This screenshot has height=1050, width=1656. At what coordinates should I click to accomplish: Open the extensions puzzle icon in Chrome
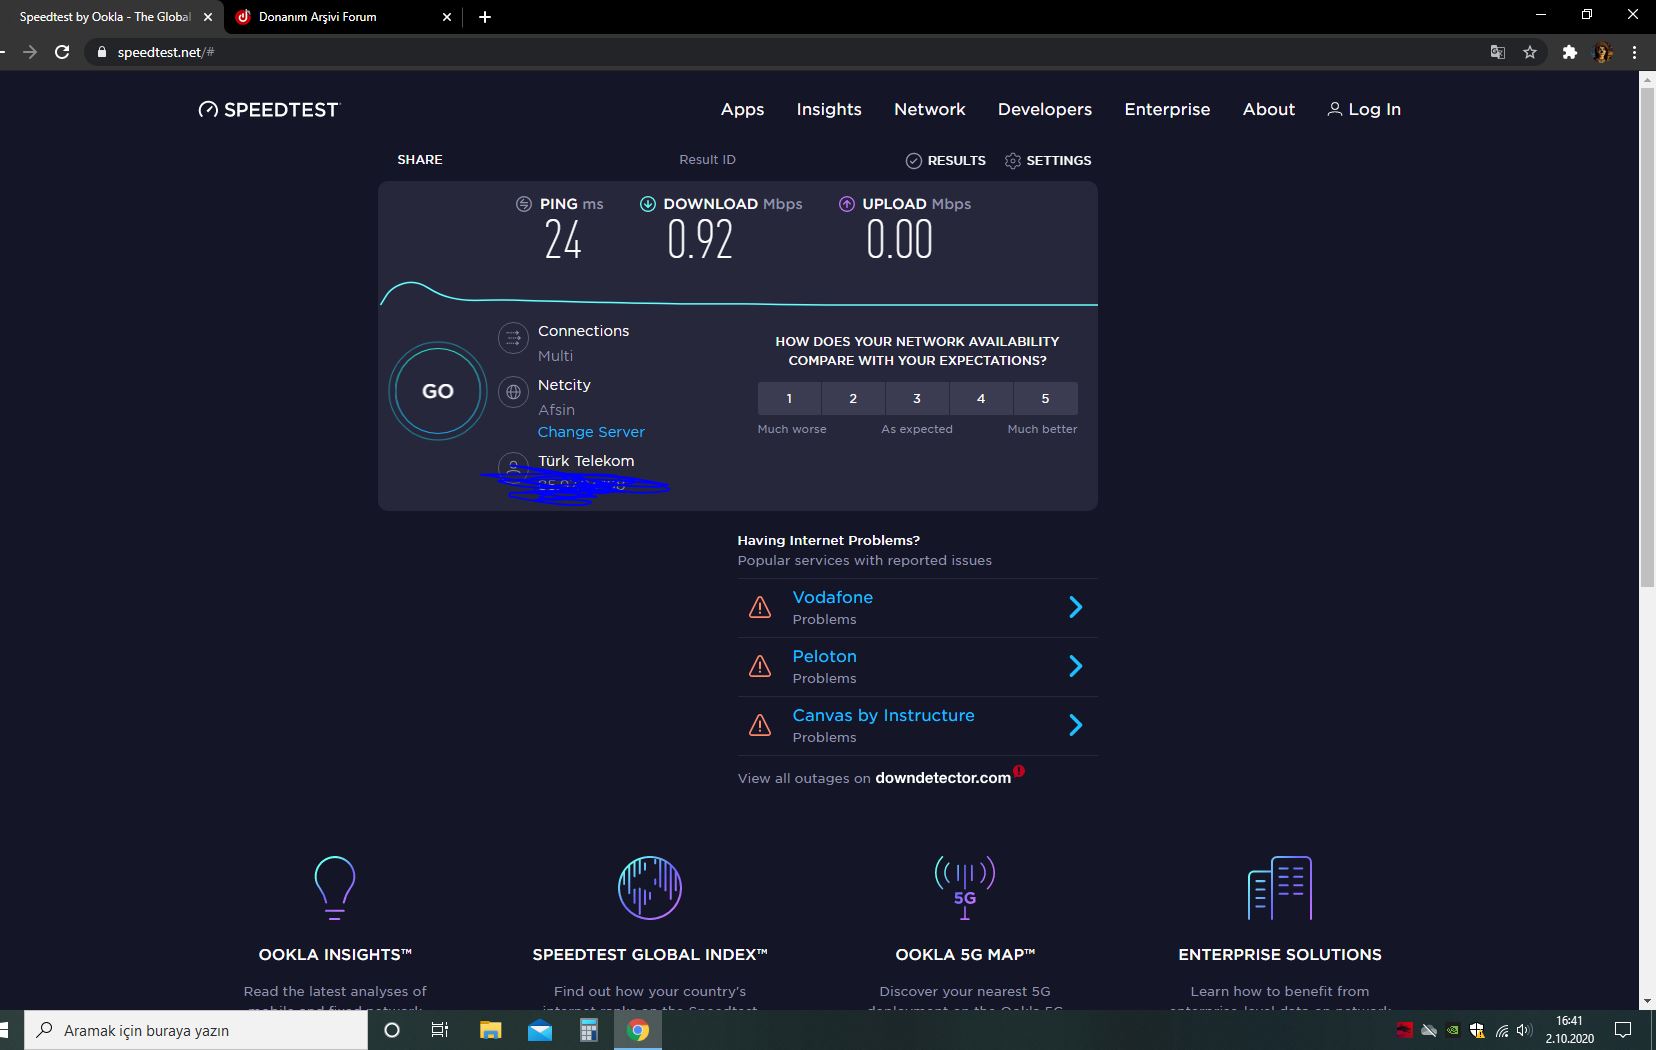click(1569, 52)
